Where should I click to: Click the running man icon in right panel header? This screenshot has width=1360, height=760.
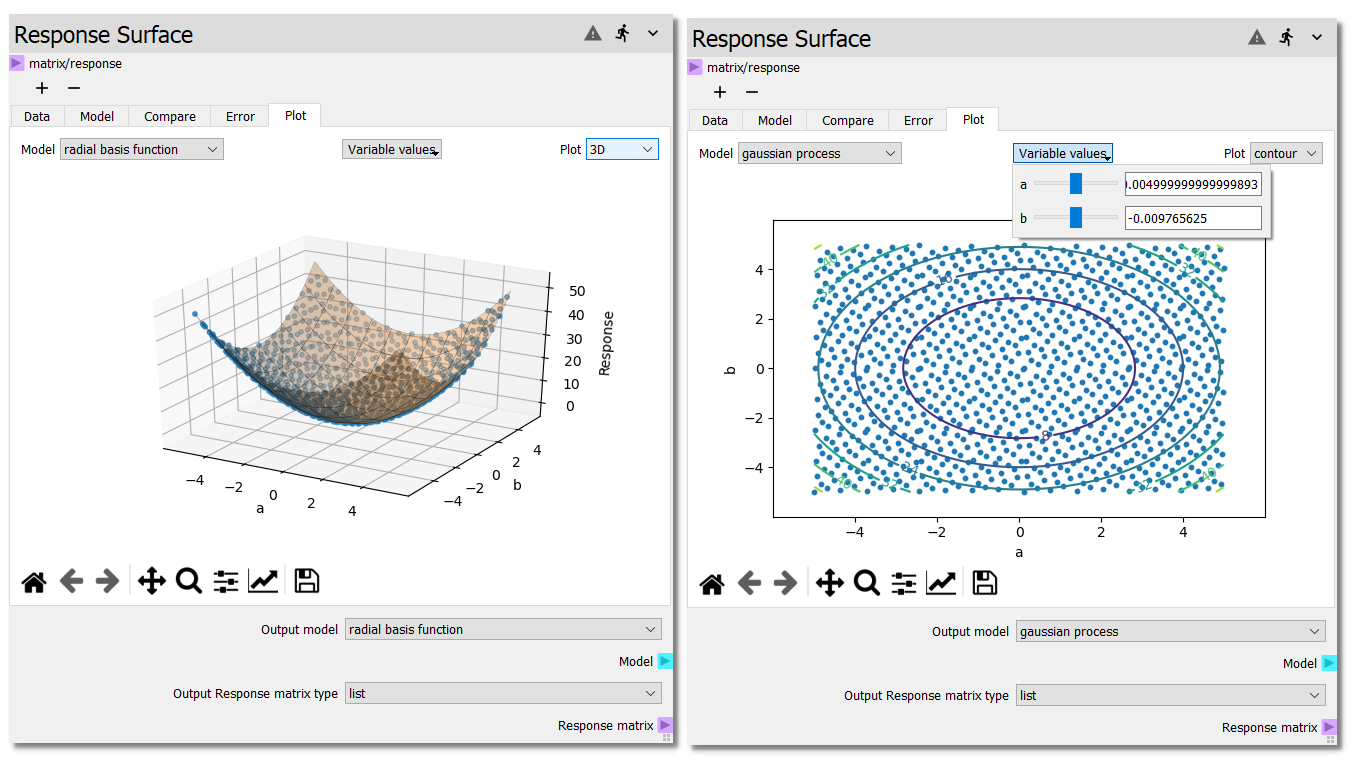point(1286,37)
